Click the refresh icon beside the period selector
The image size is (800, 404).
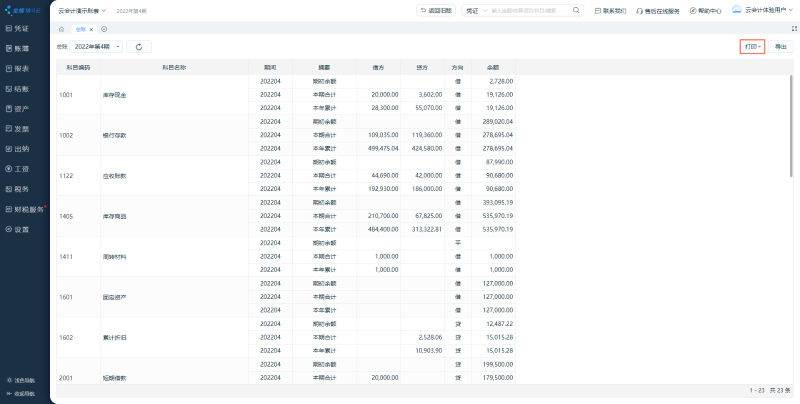coord(138,47)
